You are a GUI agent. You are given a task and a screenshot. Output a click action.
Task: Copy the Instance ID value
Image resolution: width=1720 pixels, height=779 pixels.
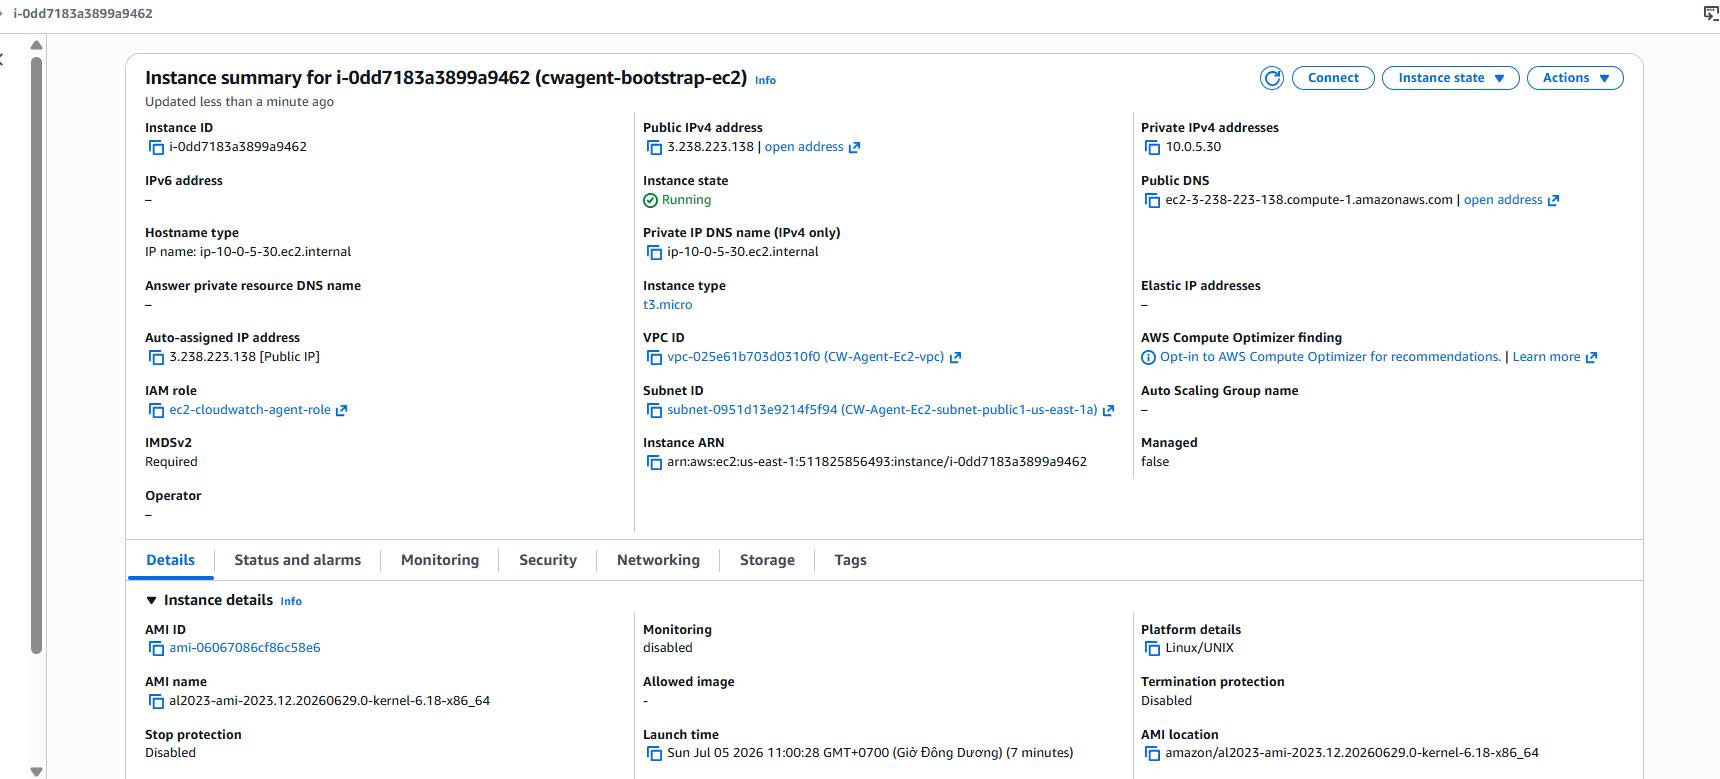pos(156,147)
